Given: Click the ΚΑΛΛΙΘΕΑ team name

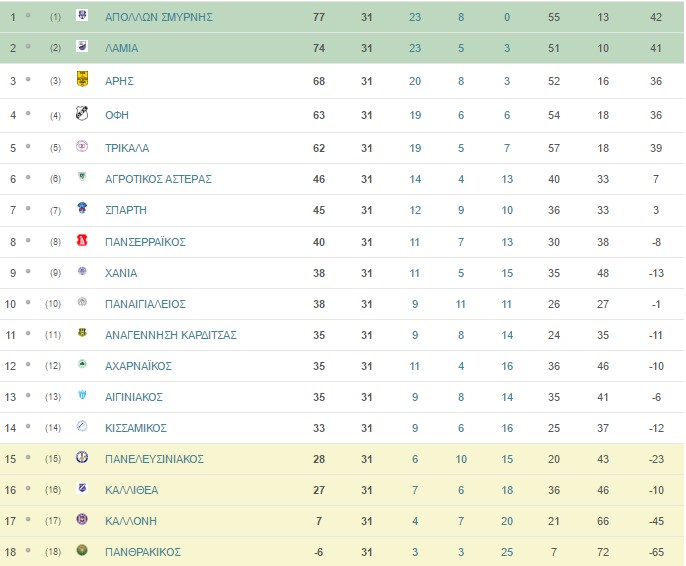Looking at the screenshot, I should click(x=132, y=490).
